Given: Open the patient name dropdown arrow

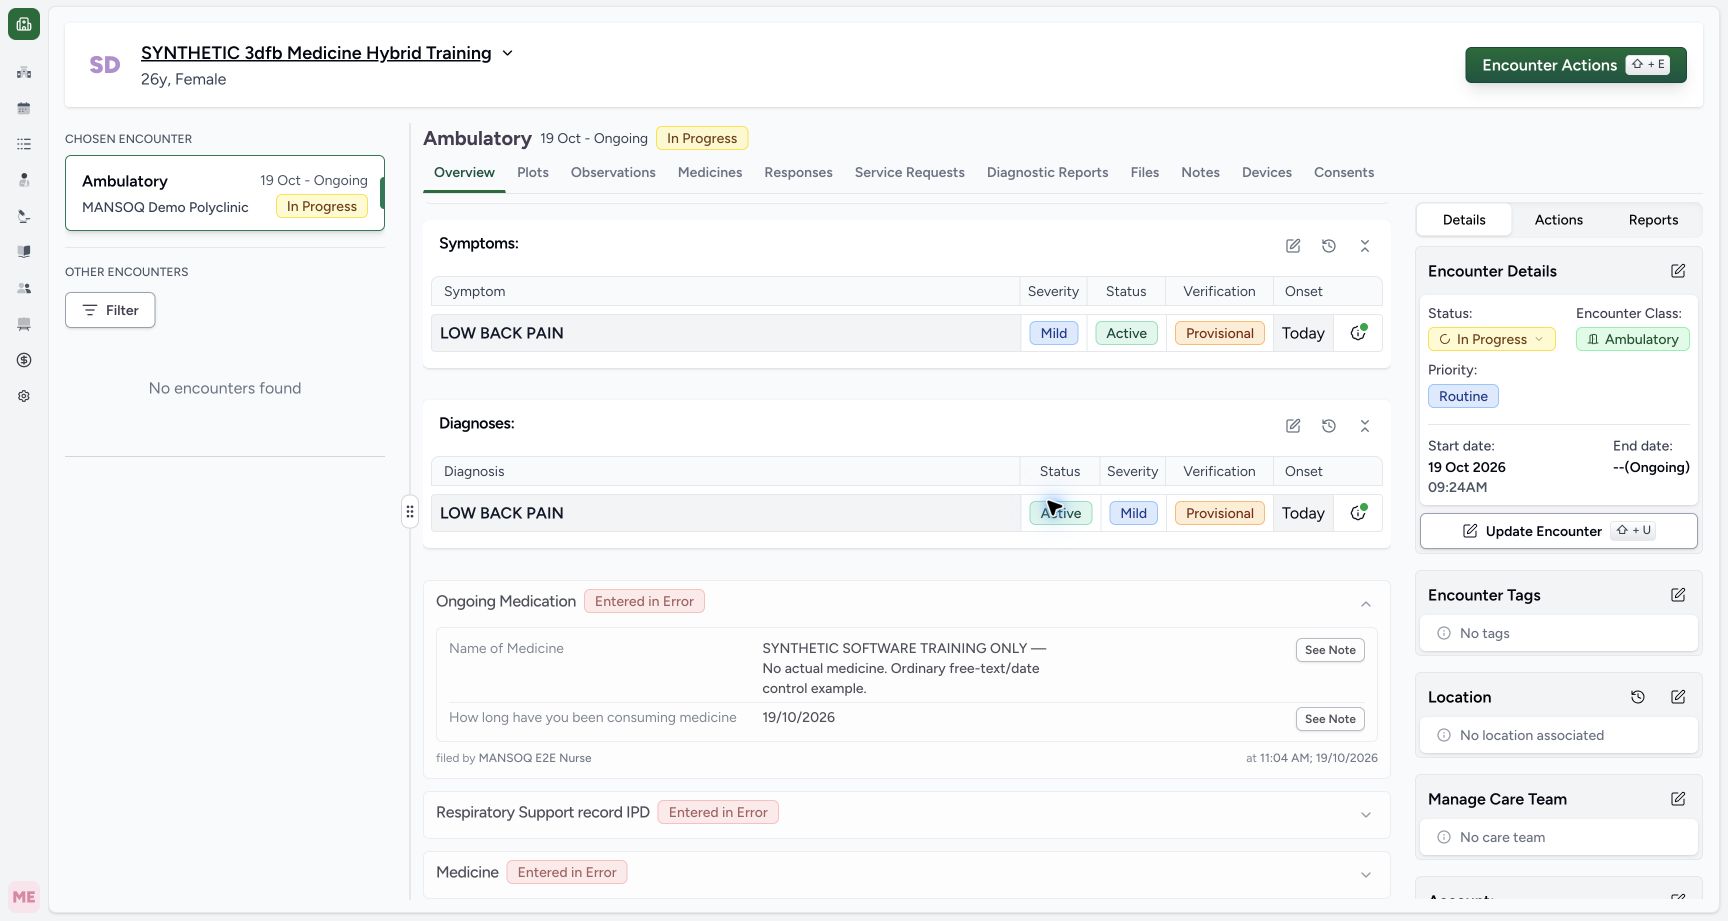Looking at the screenshot, I should pyautogui.click(x=507, y=53).
